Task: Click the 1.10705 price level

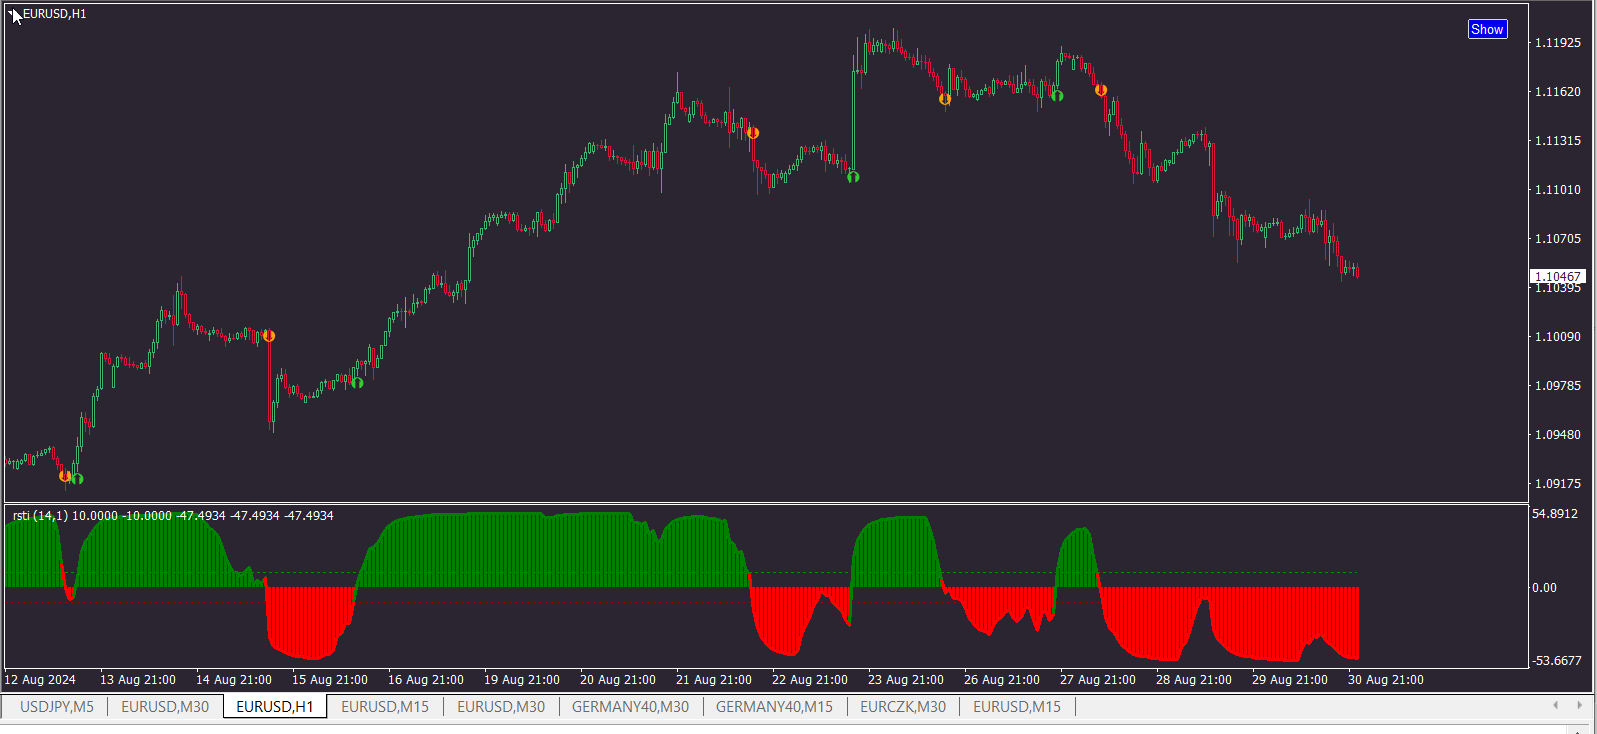Action: pos(1558,239)
